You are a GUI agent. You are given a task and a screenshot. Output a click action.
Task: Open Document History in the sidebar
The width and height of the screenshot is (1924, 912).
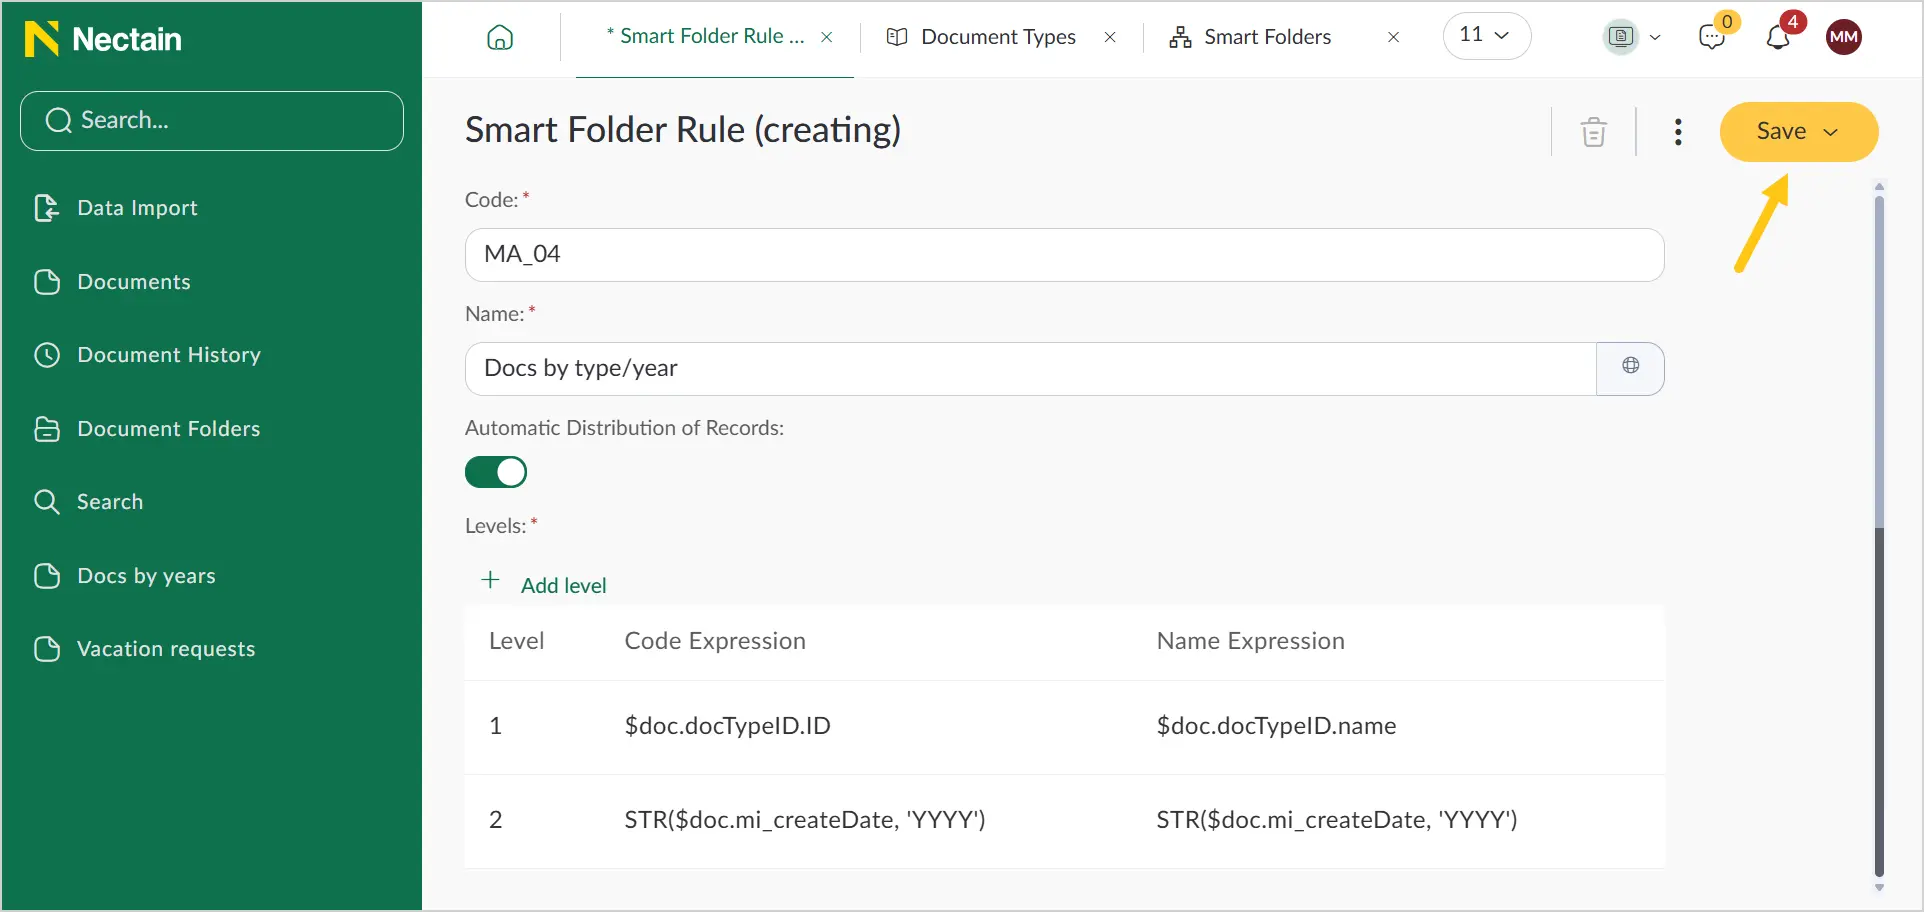[x=147, y=355]
